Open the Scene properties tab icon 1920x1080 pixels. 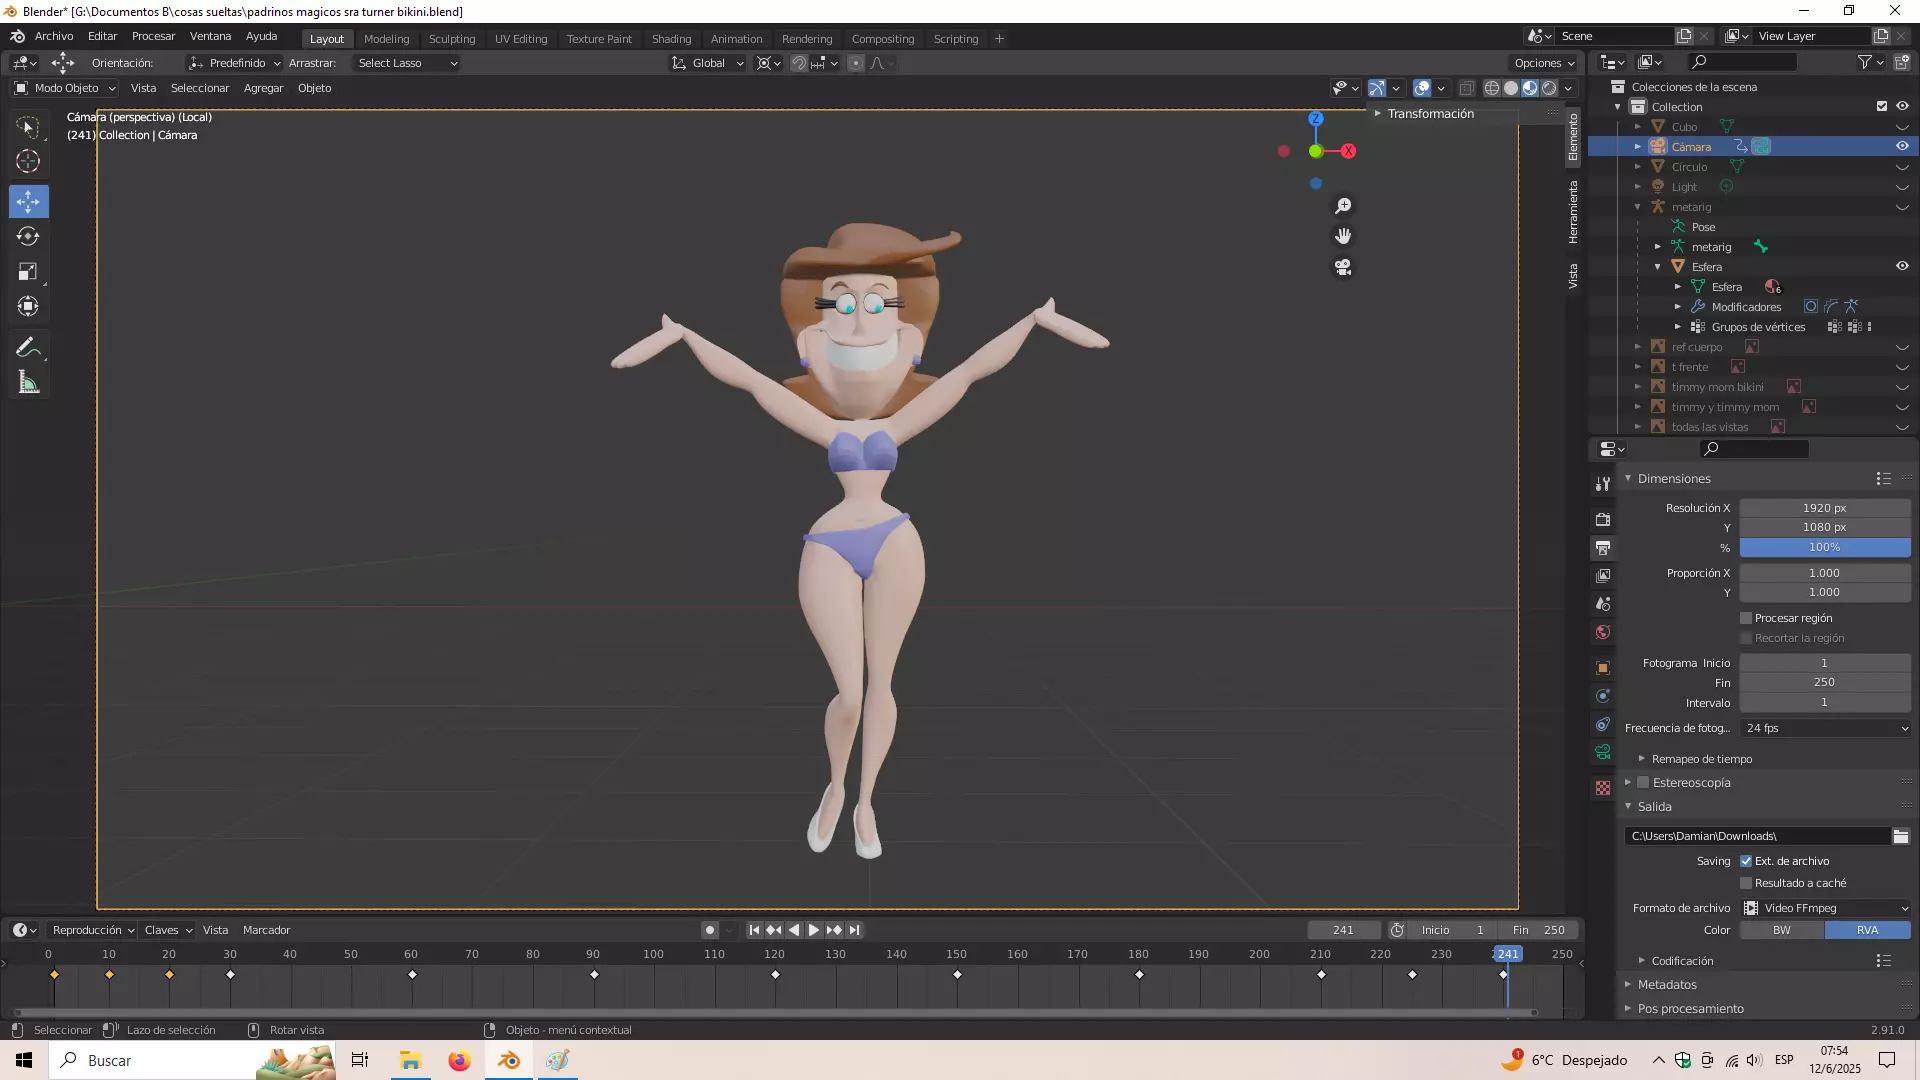point(1603,604)
